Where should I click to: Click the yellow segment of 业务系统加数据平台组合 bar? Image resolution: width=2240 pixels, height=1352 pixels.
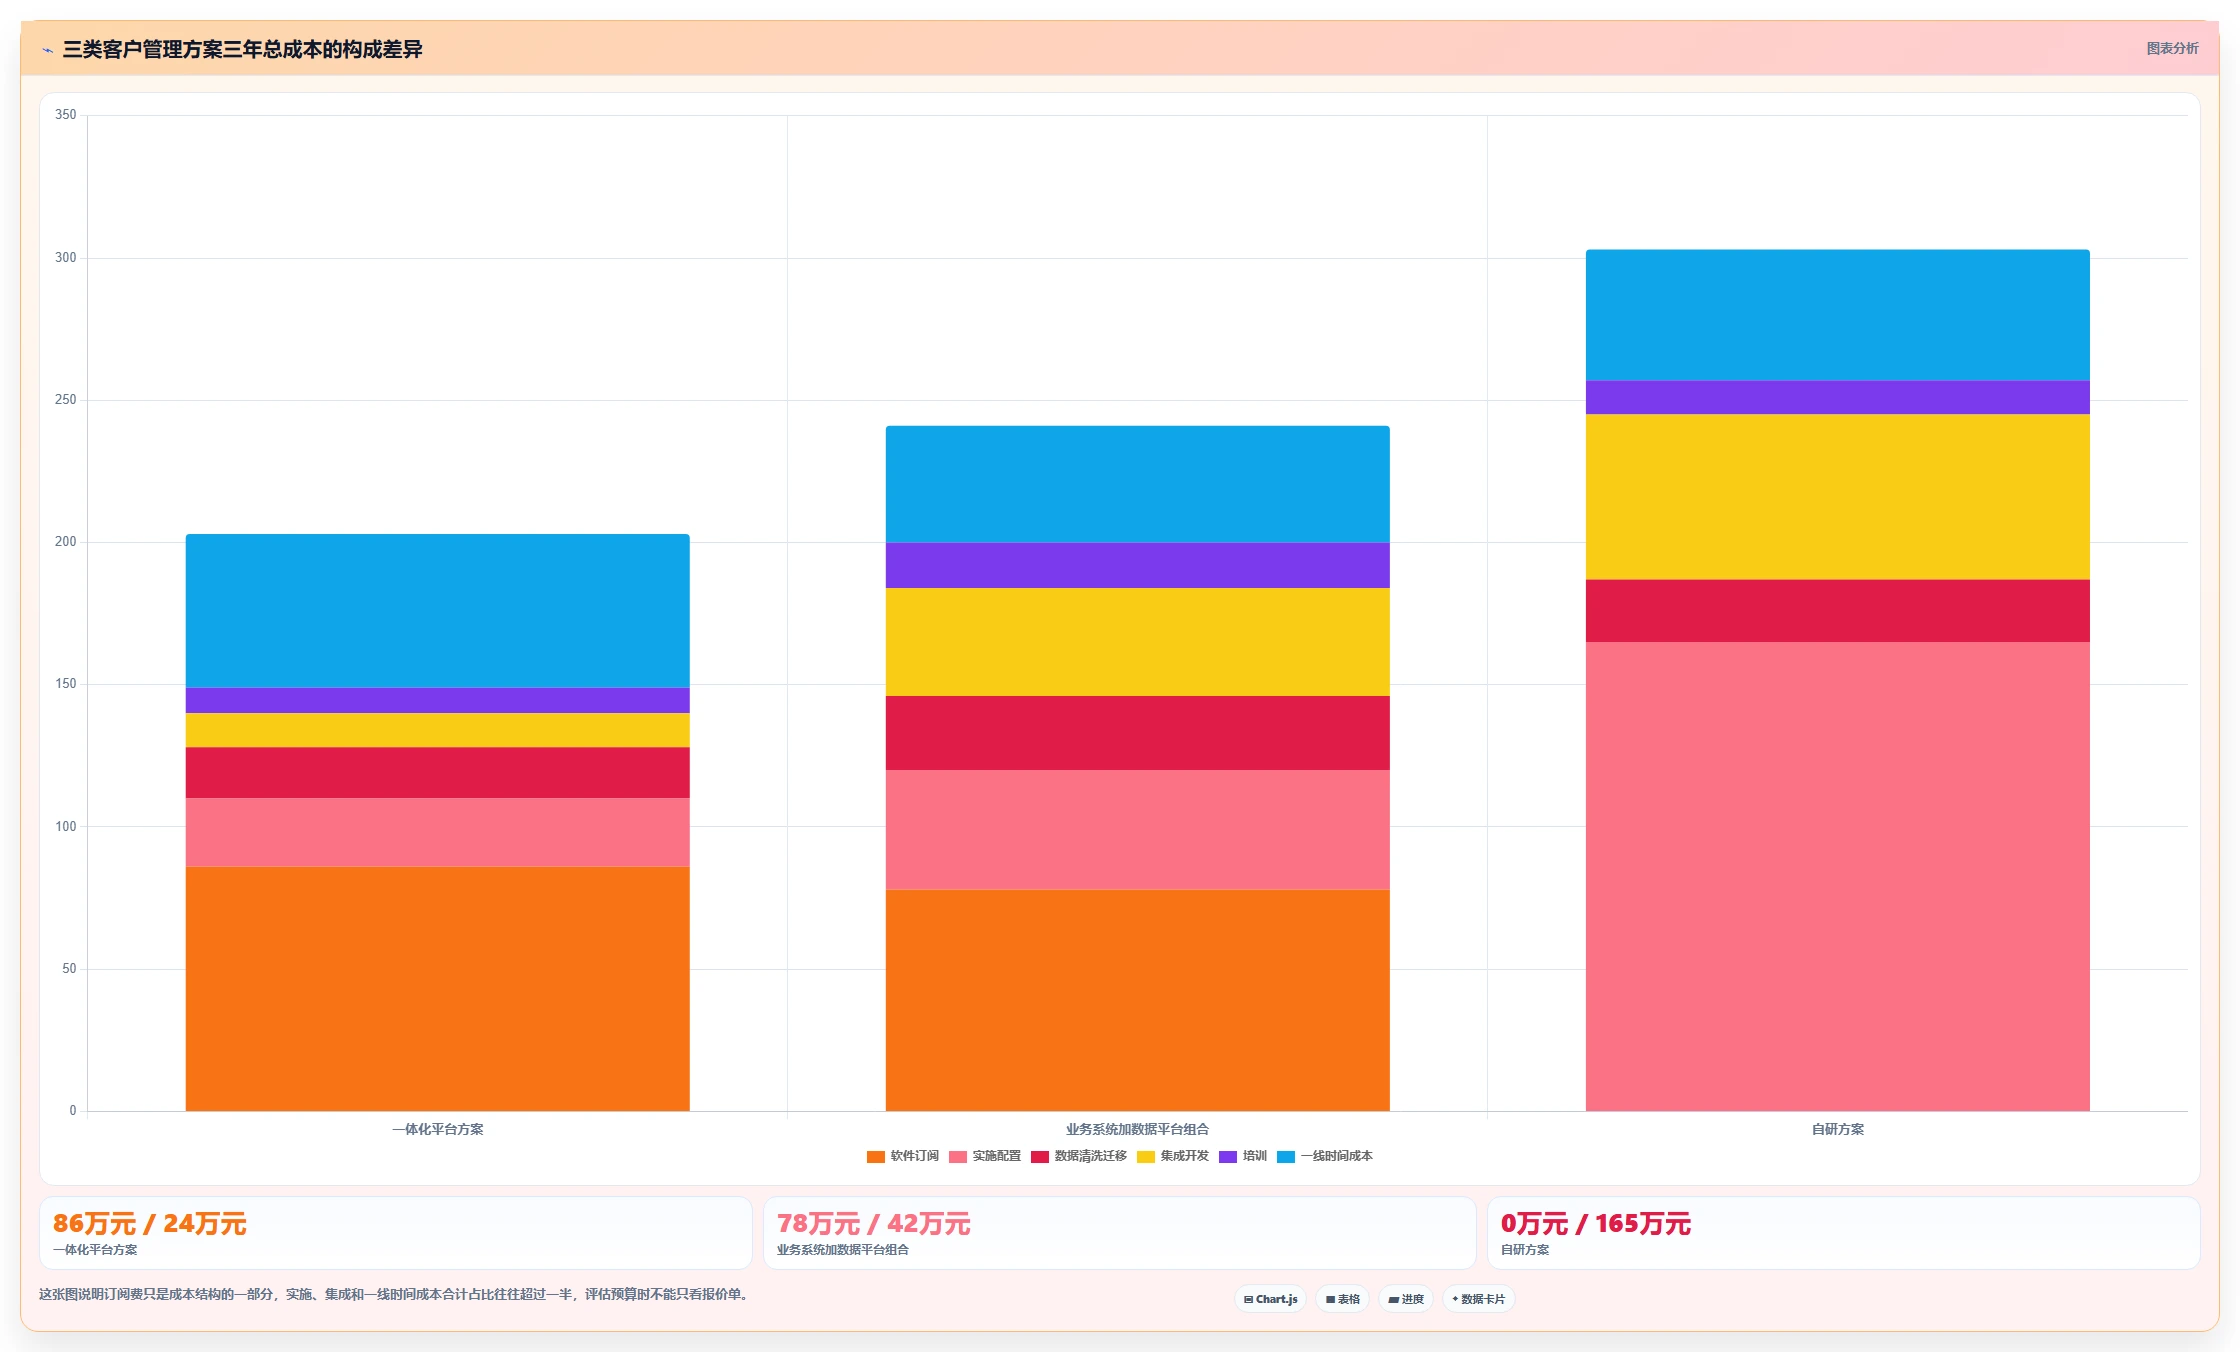[x=1137, y=642]
